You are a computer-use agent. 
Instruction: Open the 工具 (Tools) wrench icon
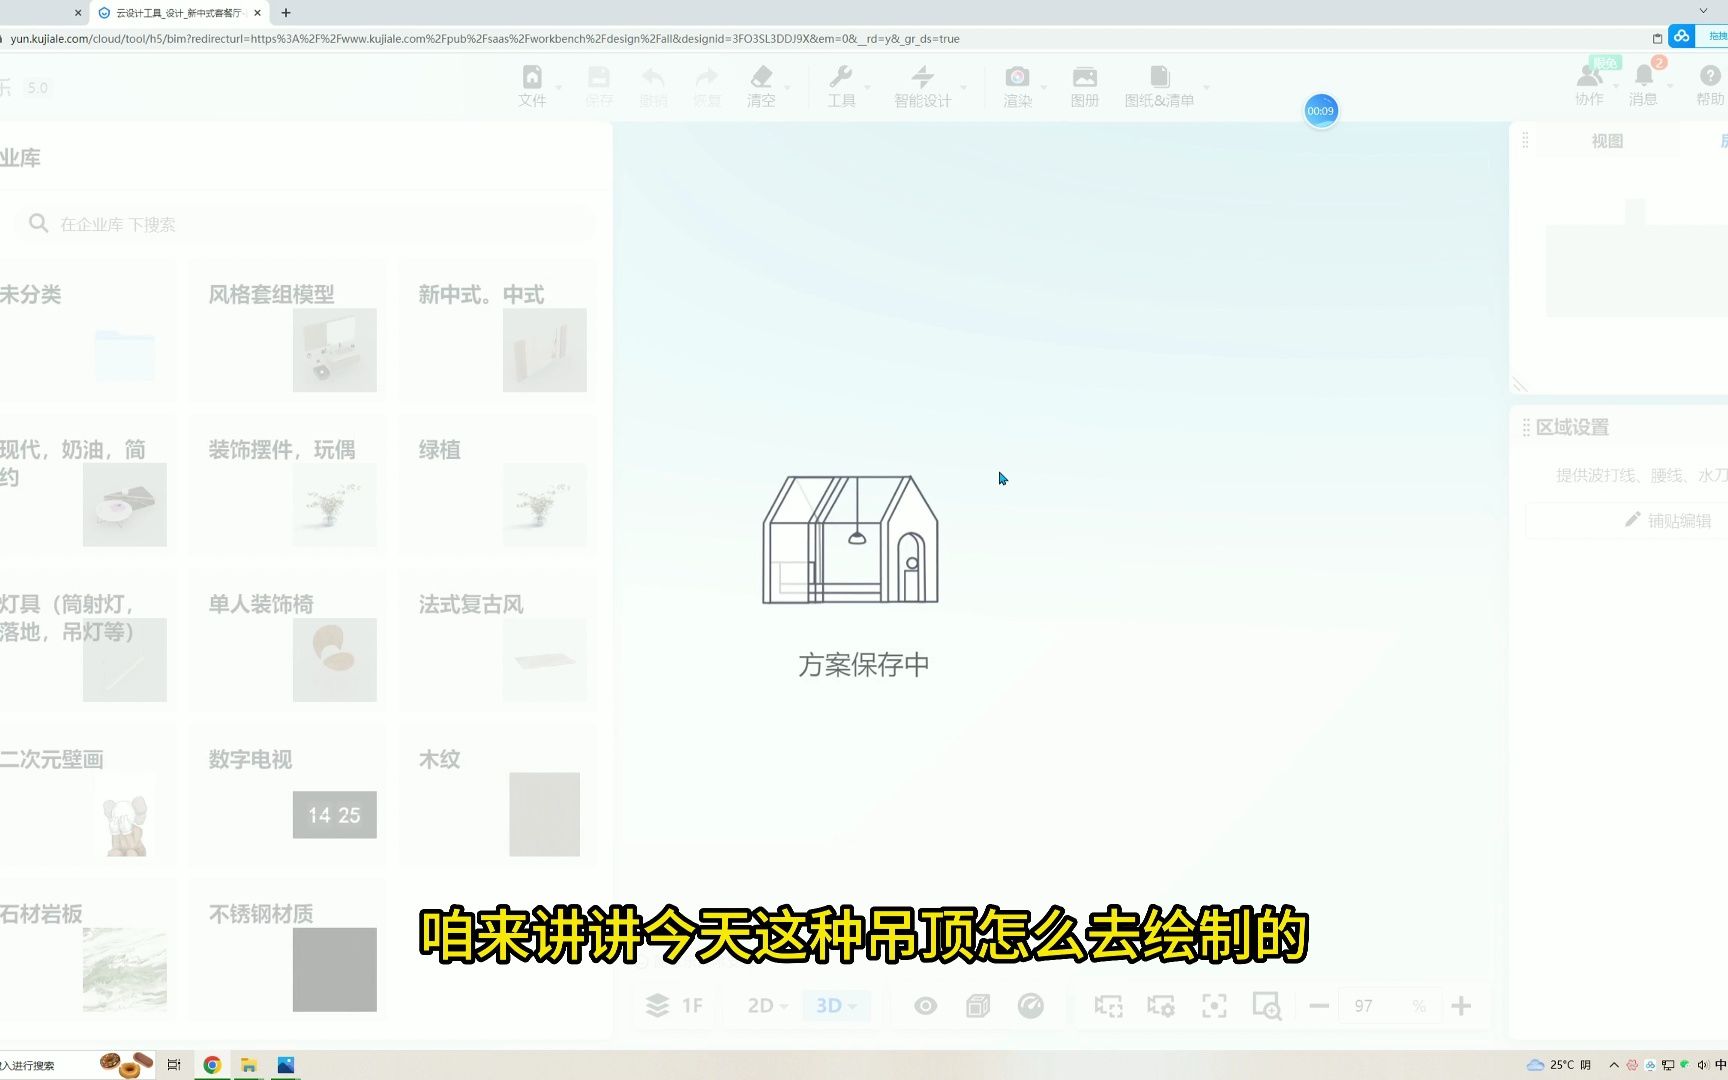[x=841, y=77]
